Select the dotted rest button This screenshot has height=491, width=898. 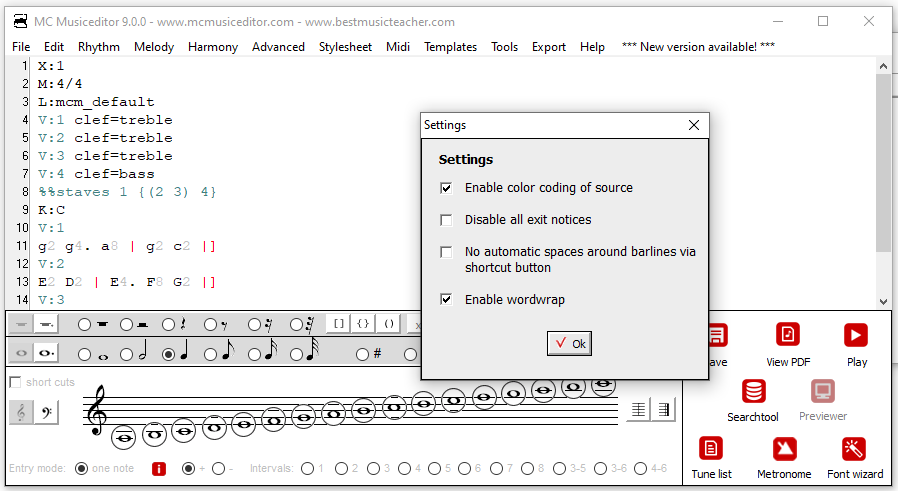pyautogui.click(x=46, y=325)
